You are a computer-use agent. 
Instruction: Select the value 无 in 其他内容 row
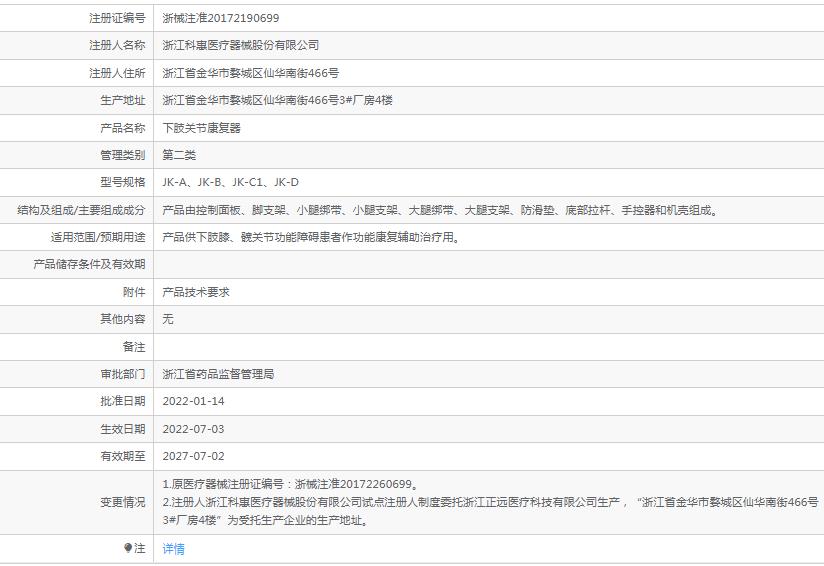168,319
